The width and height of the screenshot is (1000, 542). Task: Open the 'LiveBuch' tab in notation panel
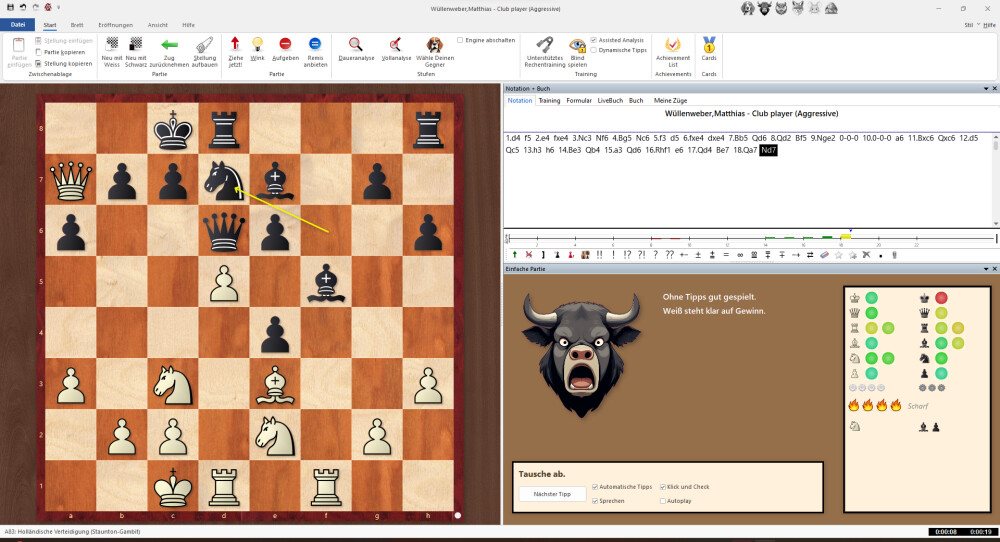point(610,100)
